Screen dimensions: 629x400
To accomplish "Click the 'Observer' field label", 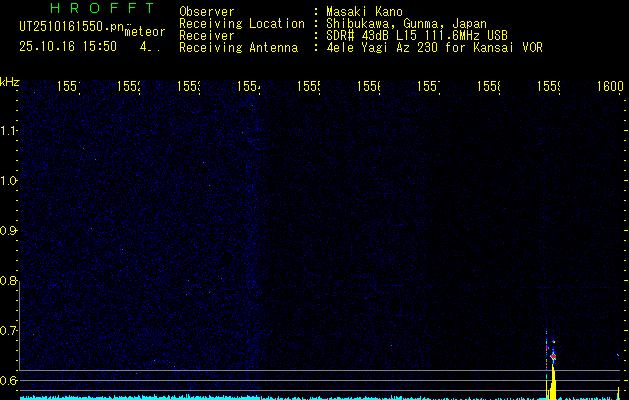I will (207, 12).
